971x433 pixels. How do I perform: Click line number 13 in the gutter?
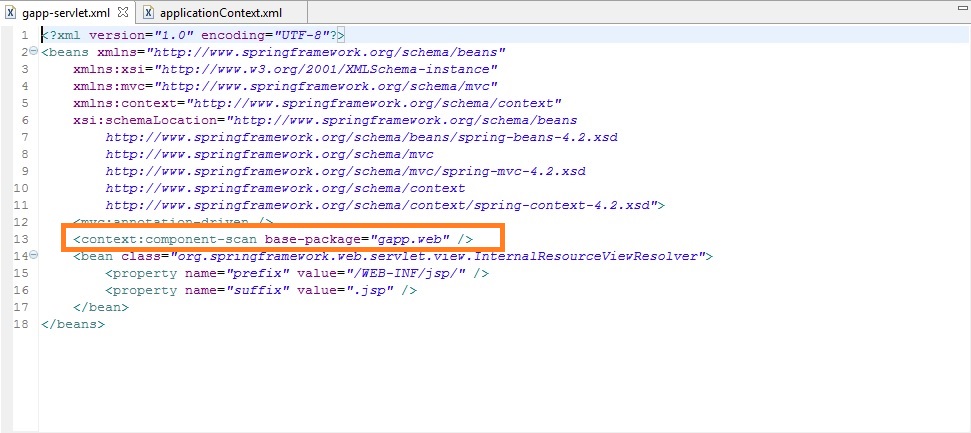pyautogui.click(x=19, y=239)
